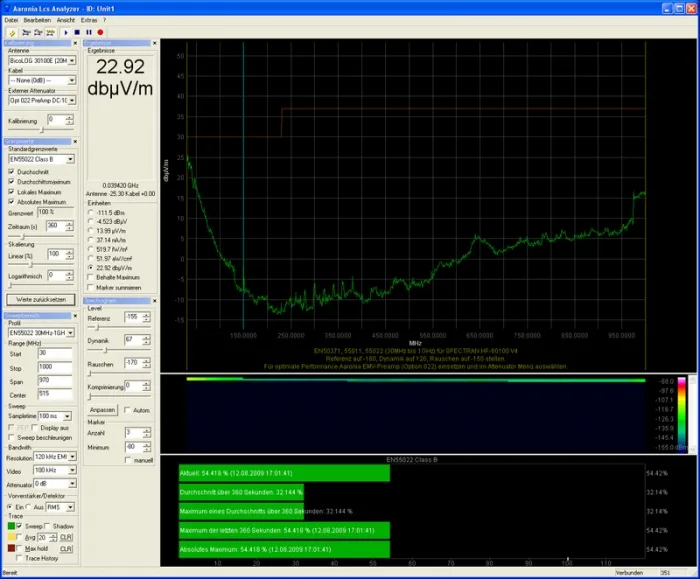Open the Antenne dropdown
Viewport: 700px width, 579px height.
pyautogui.click(x=72, y=62)
